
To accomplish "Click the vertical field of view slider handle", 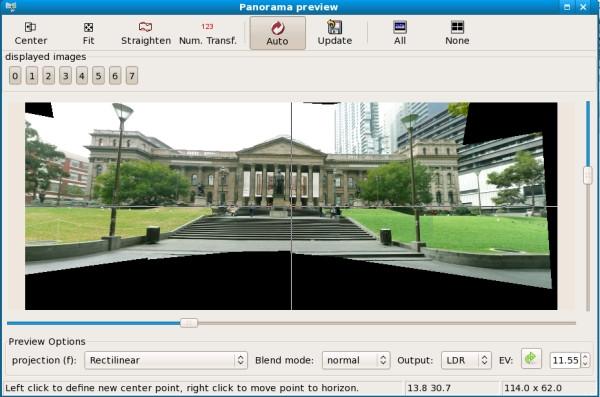I will (x=588, y=176).
